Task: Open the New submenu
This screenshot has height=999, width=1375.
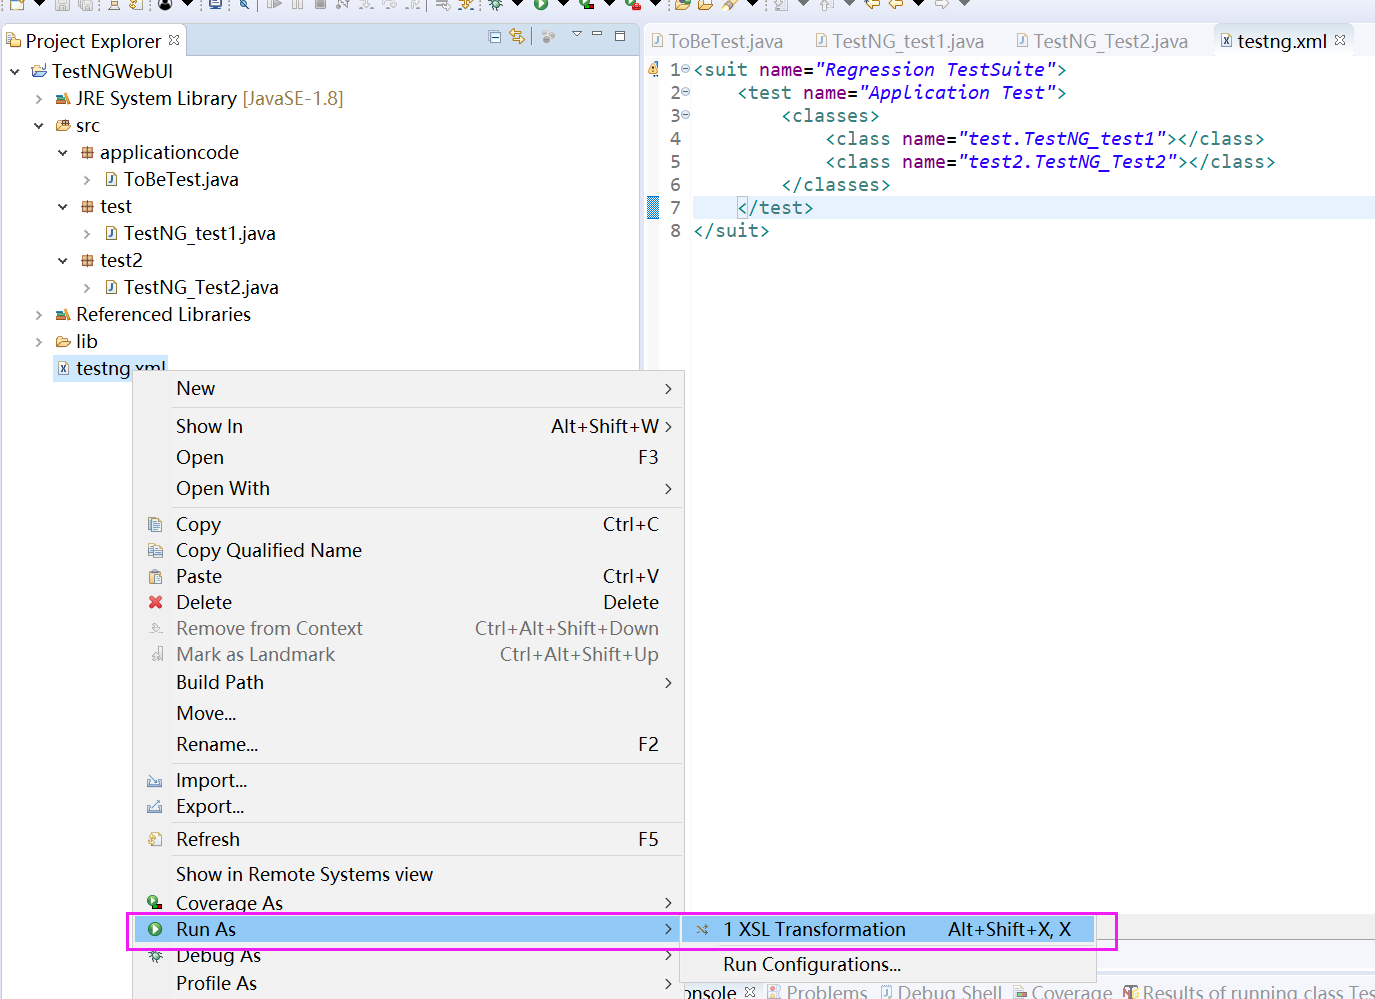Action: (409, 389)
